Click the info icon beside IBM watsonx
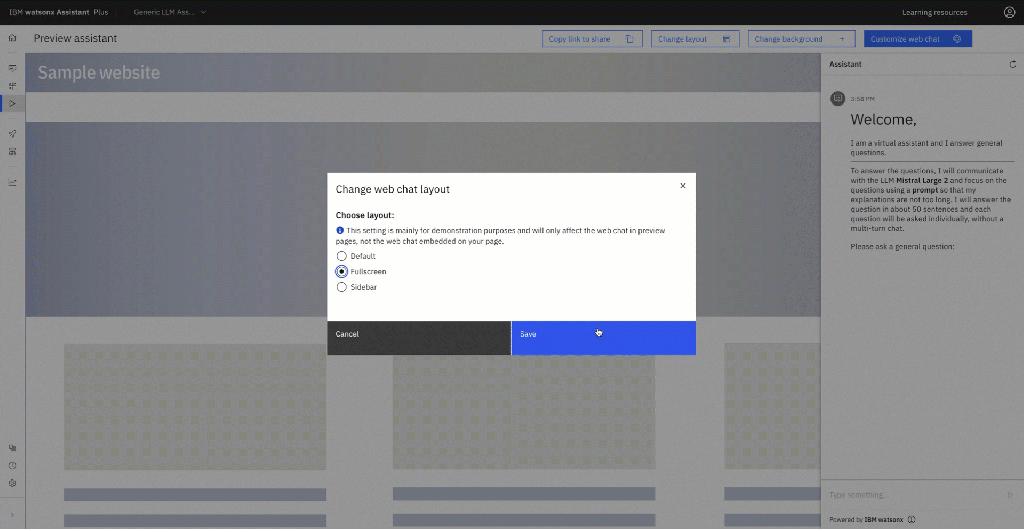 coord(911,519)
